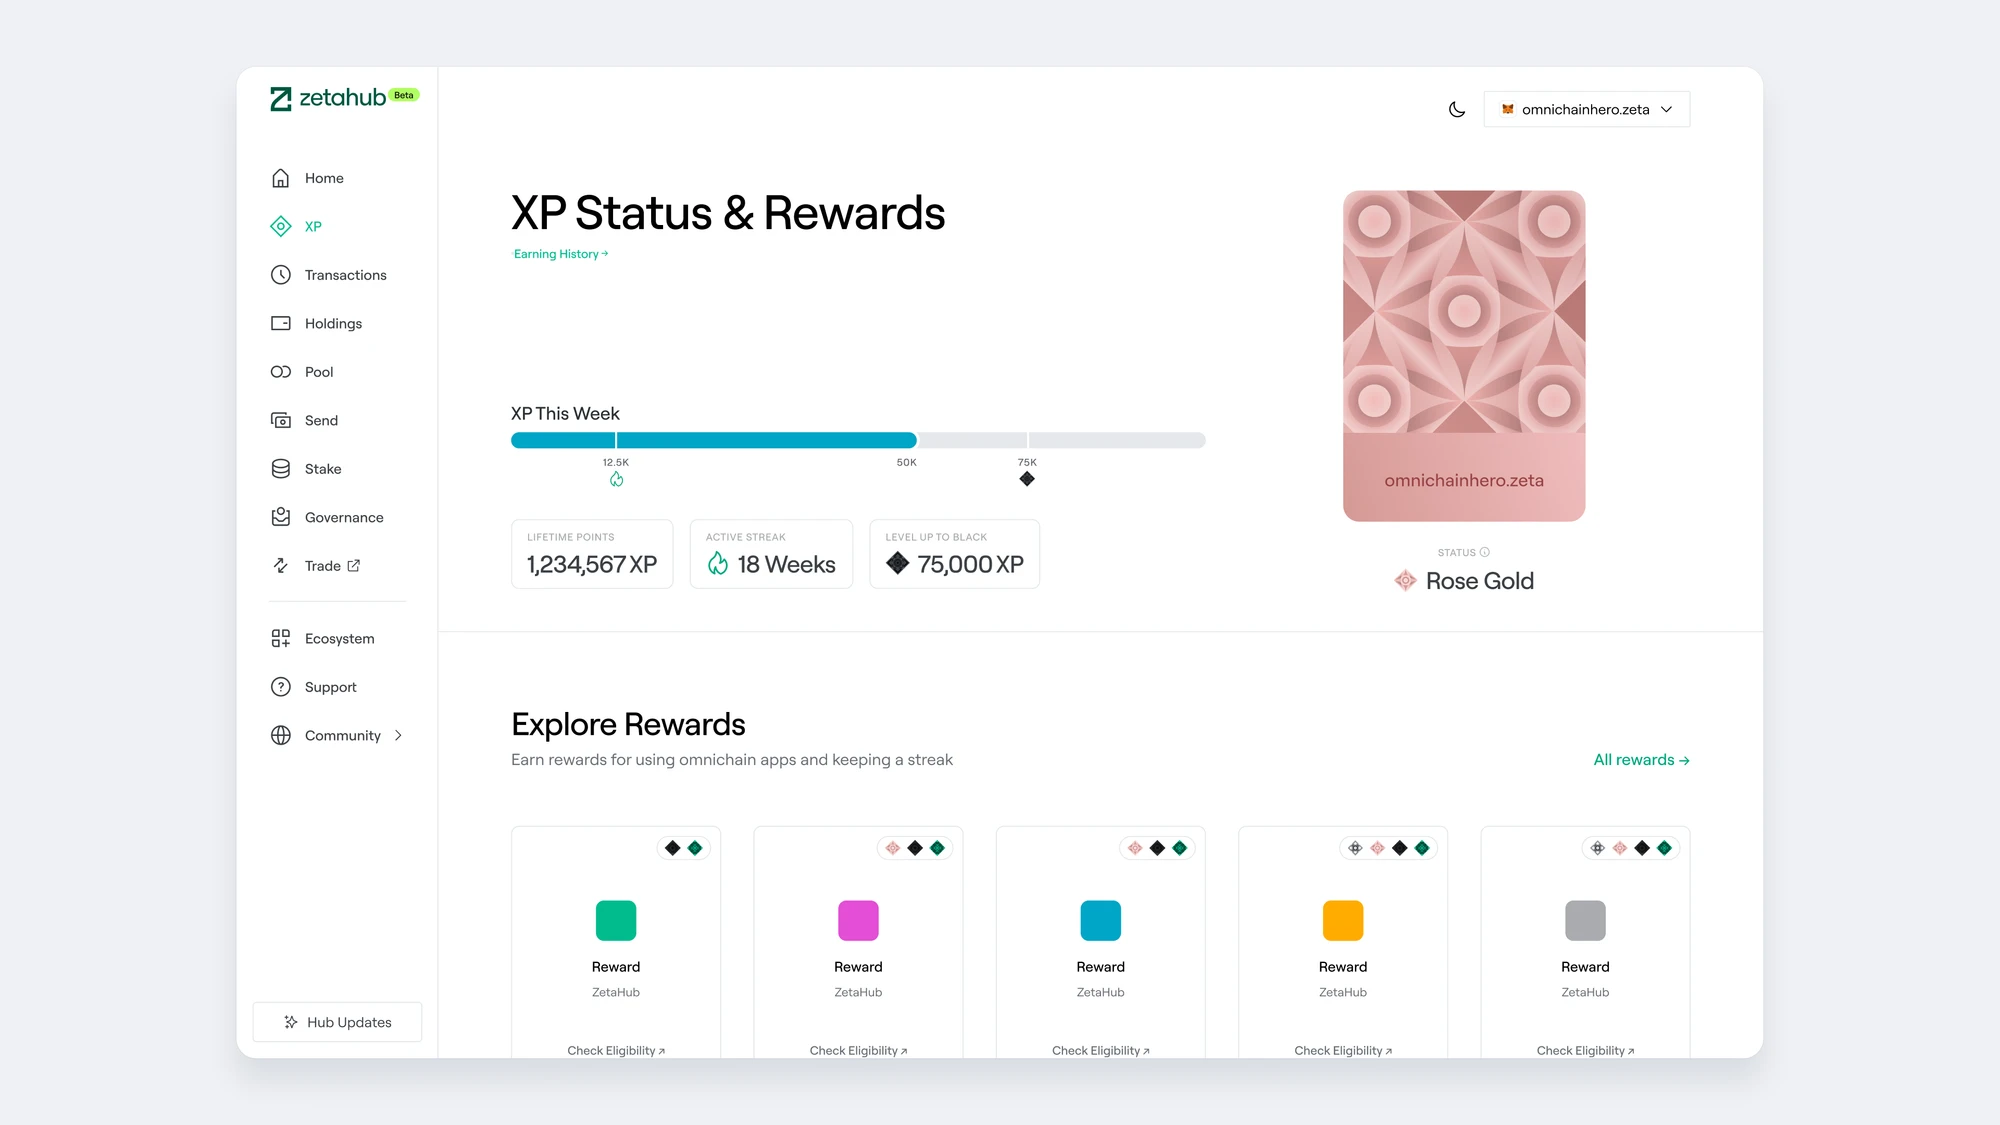This screenshot has width=2000, height=1125.
Task: Select the Transactions menu item
Action: (x=345, y=273)
